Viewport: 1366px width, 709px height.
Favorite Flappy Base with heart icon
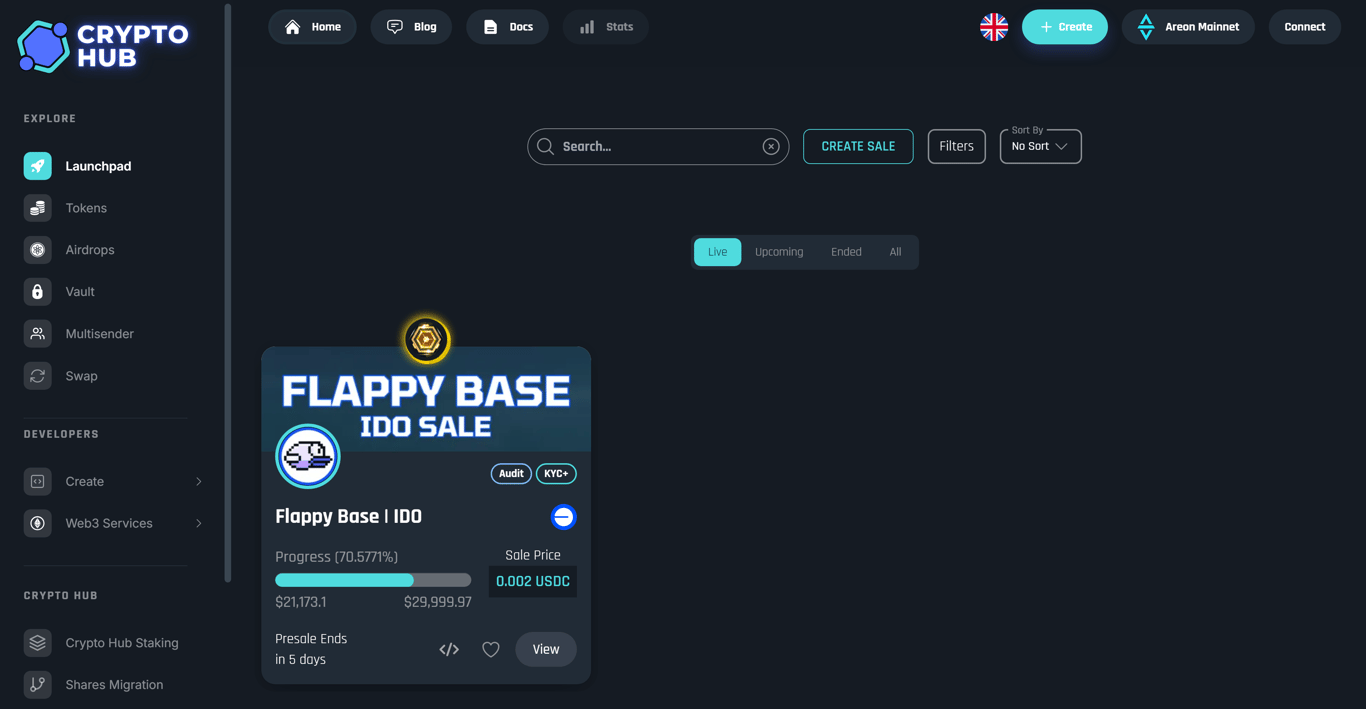click(x=491, y=650)
